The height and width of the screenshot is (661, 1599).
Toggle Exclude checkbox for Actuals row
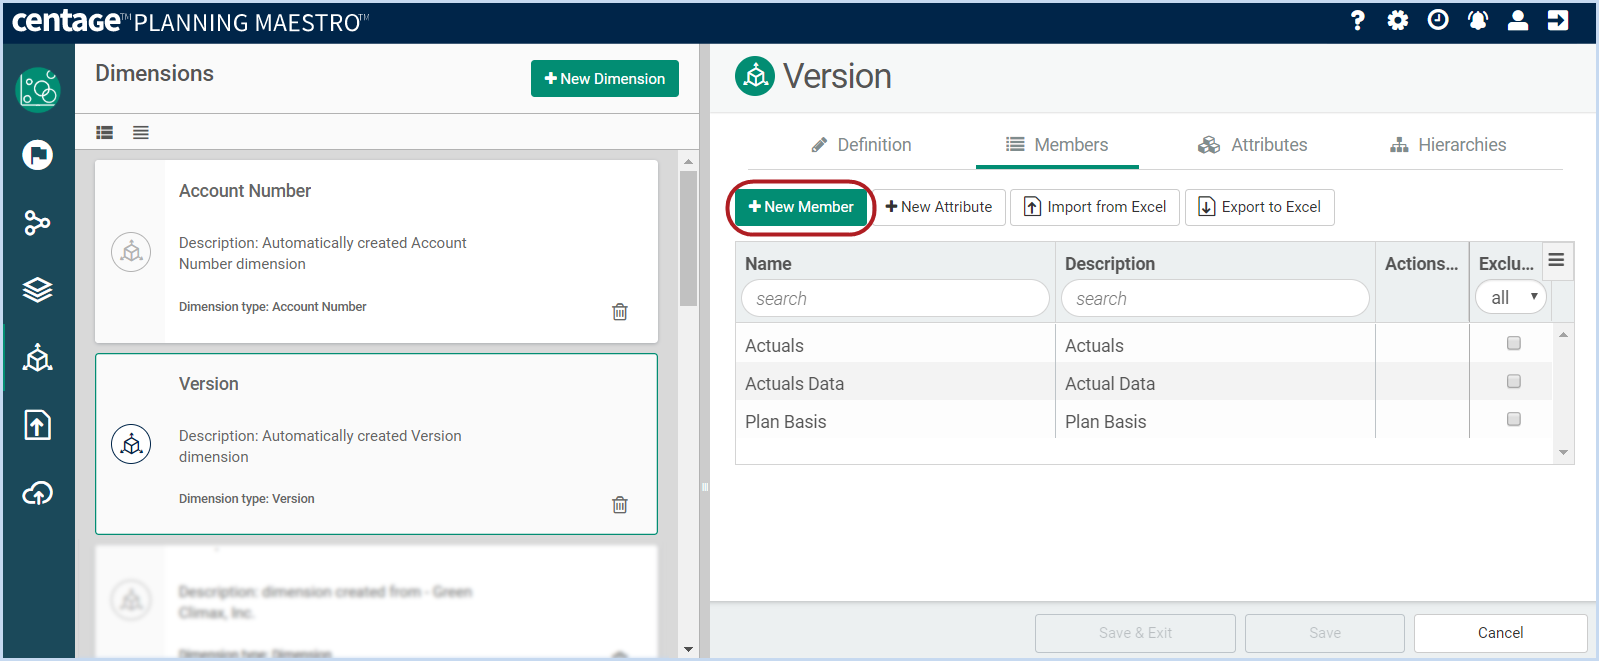(x=1514, y=344)
